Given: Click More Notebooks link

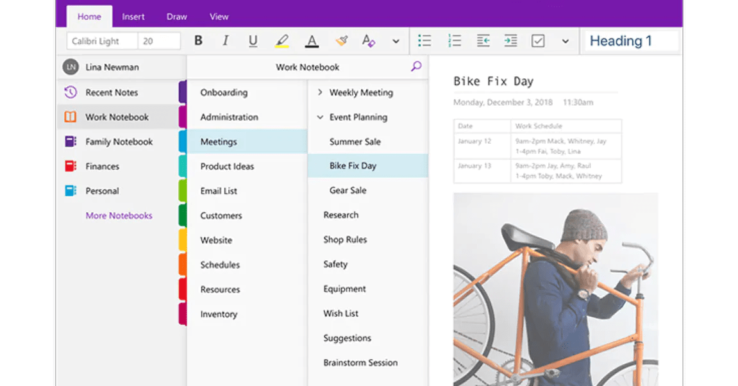Looking at the screenshot, I should point(119,215).
